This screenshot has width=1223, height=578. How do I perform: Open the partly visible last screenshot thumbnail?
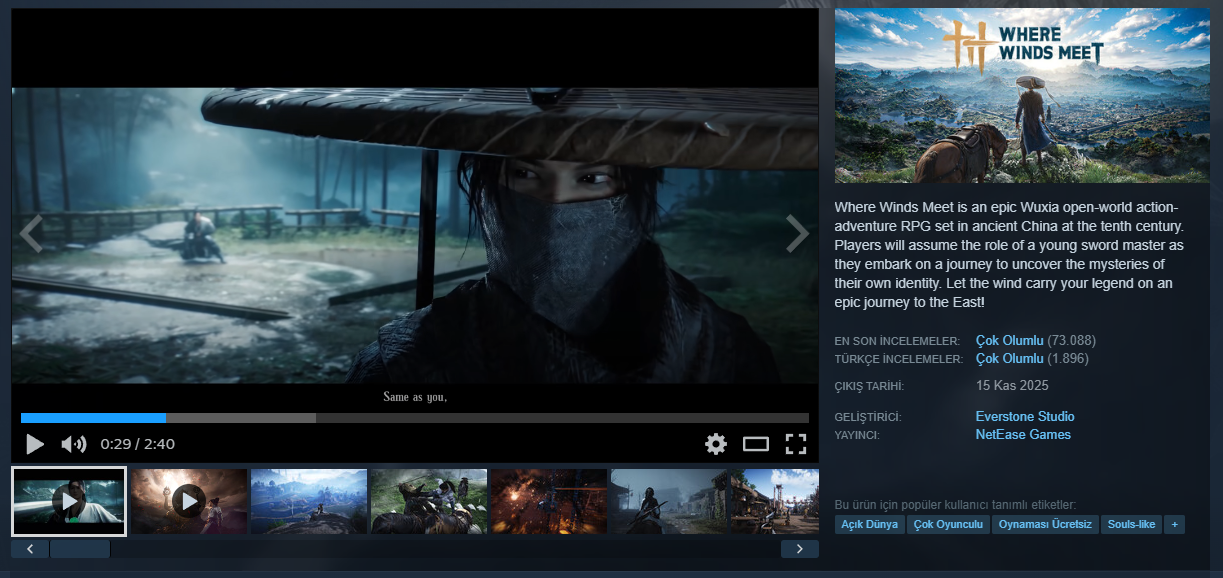[x=775, y=501]
